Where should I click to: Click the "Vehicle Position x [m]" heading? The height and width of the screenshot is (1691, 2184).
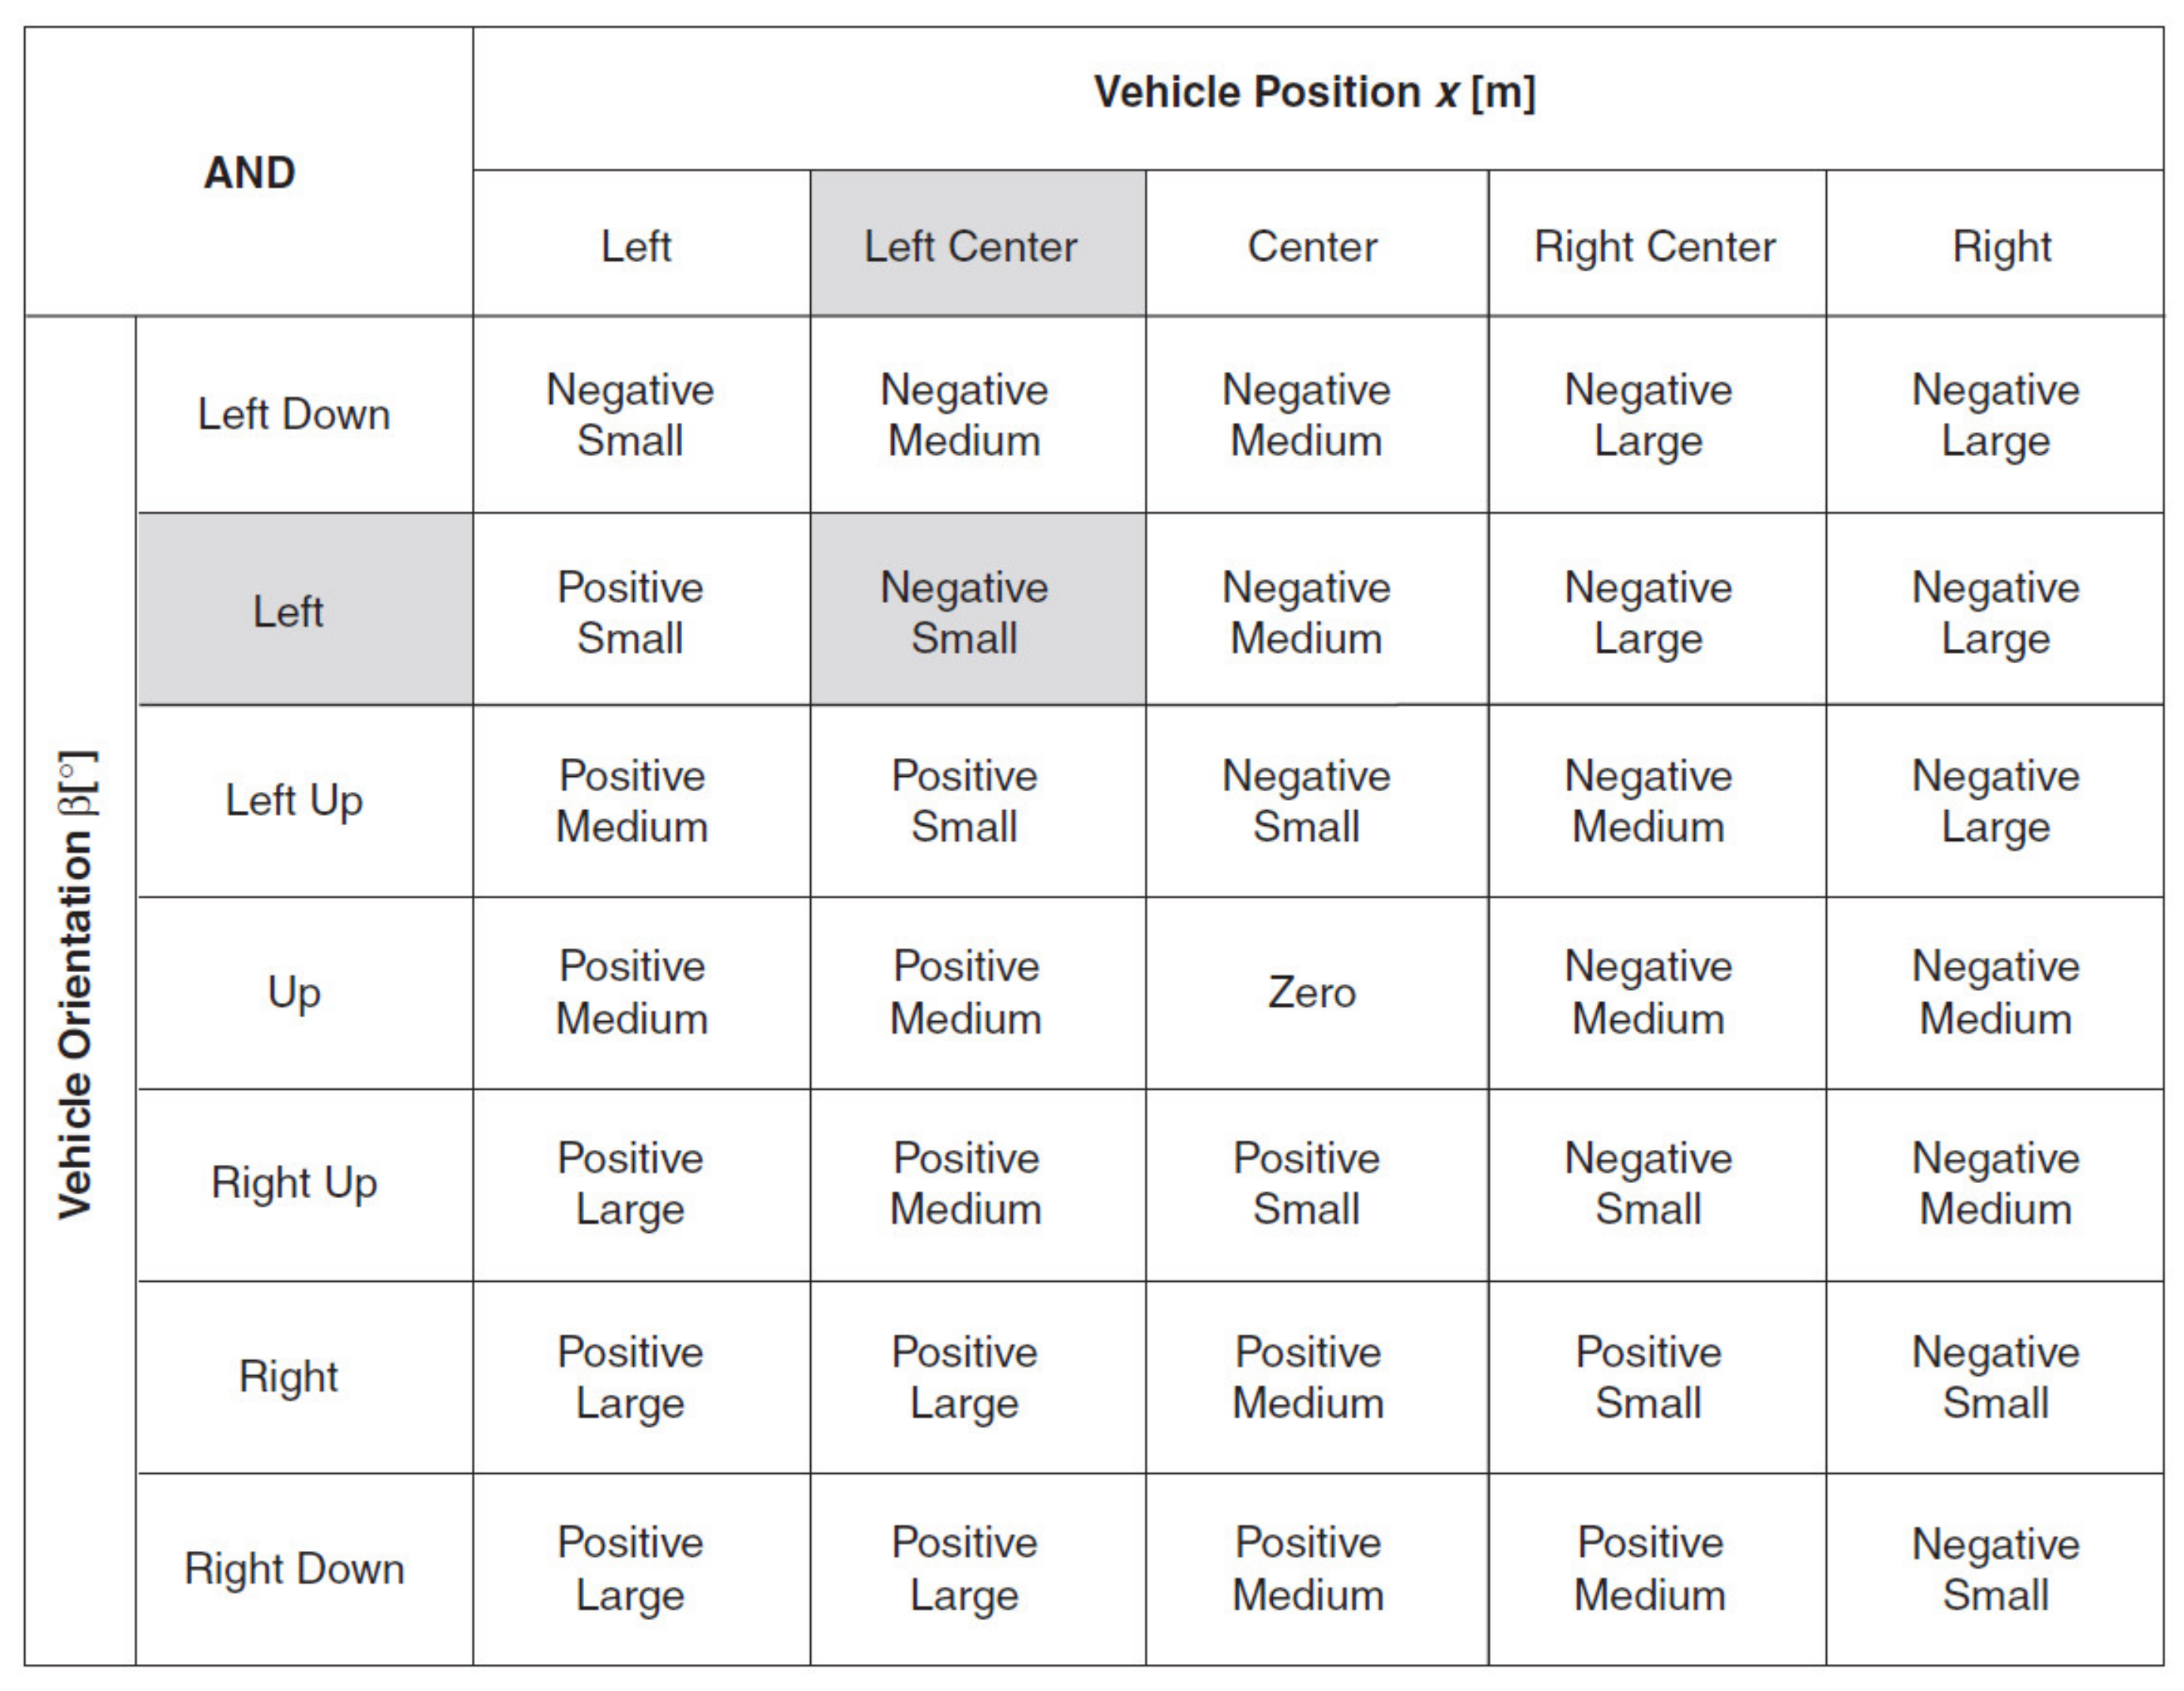1314,92
